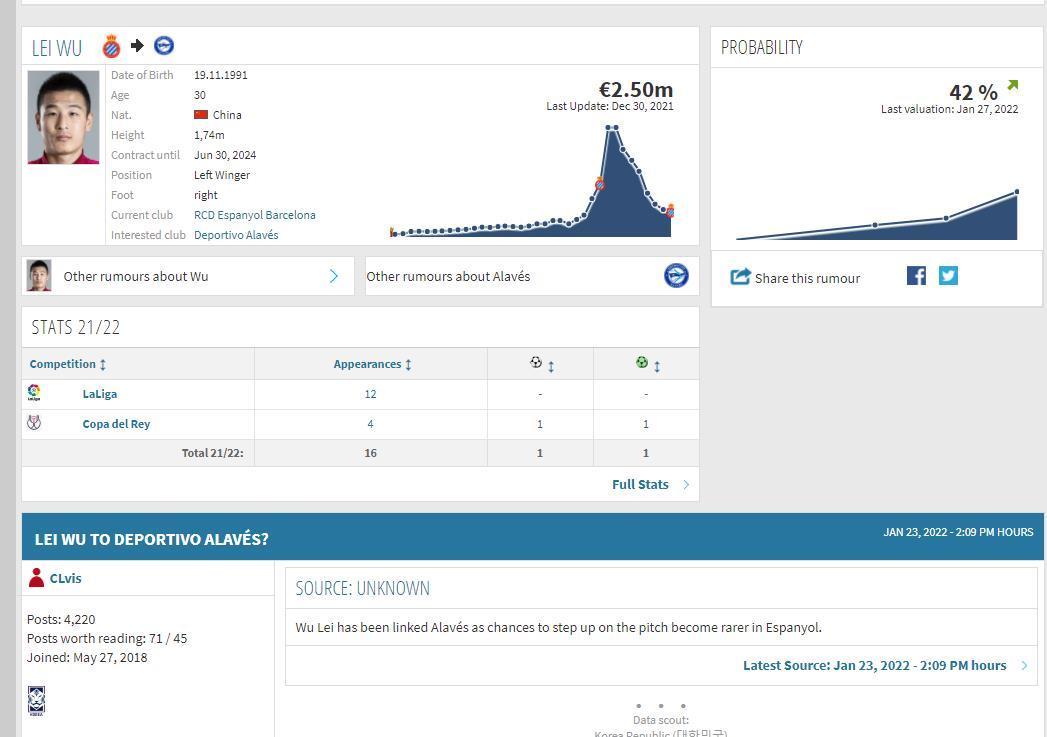Open RCD Espanyol Barcelona club link
This screenshot has height=737, width=1047.
[254, 215]
